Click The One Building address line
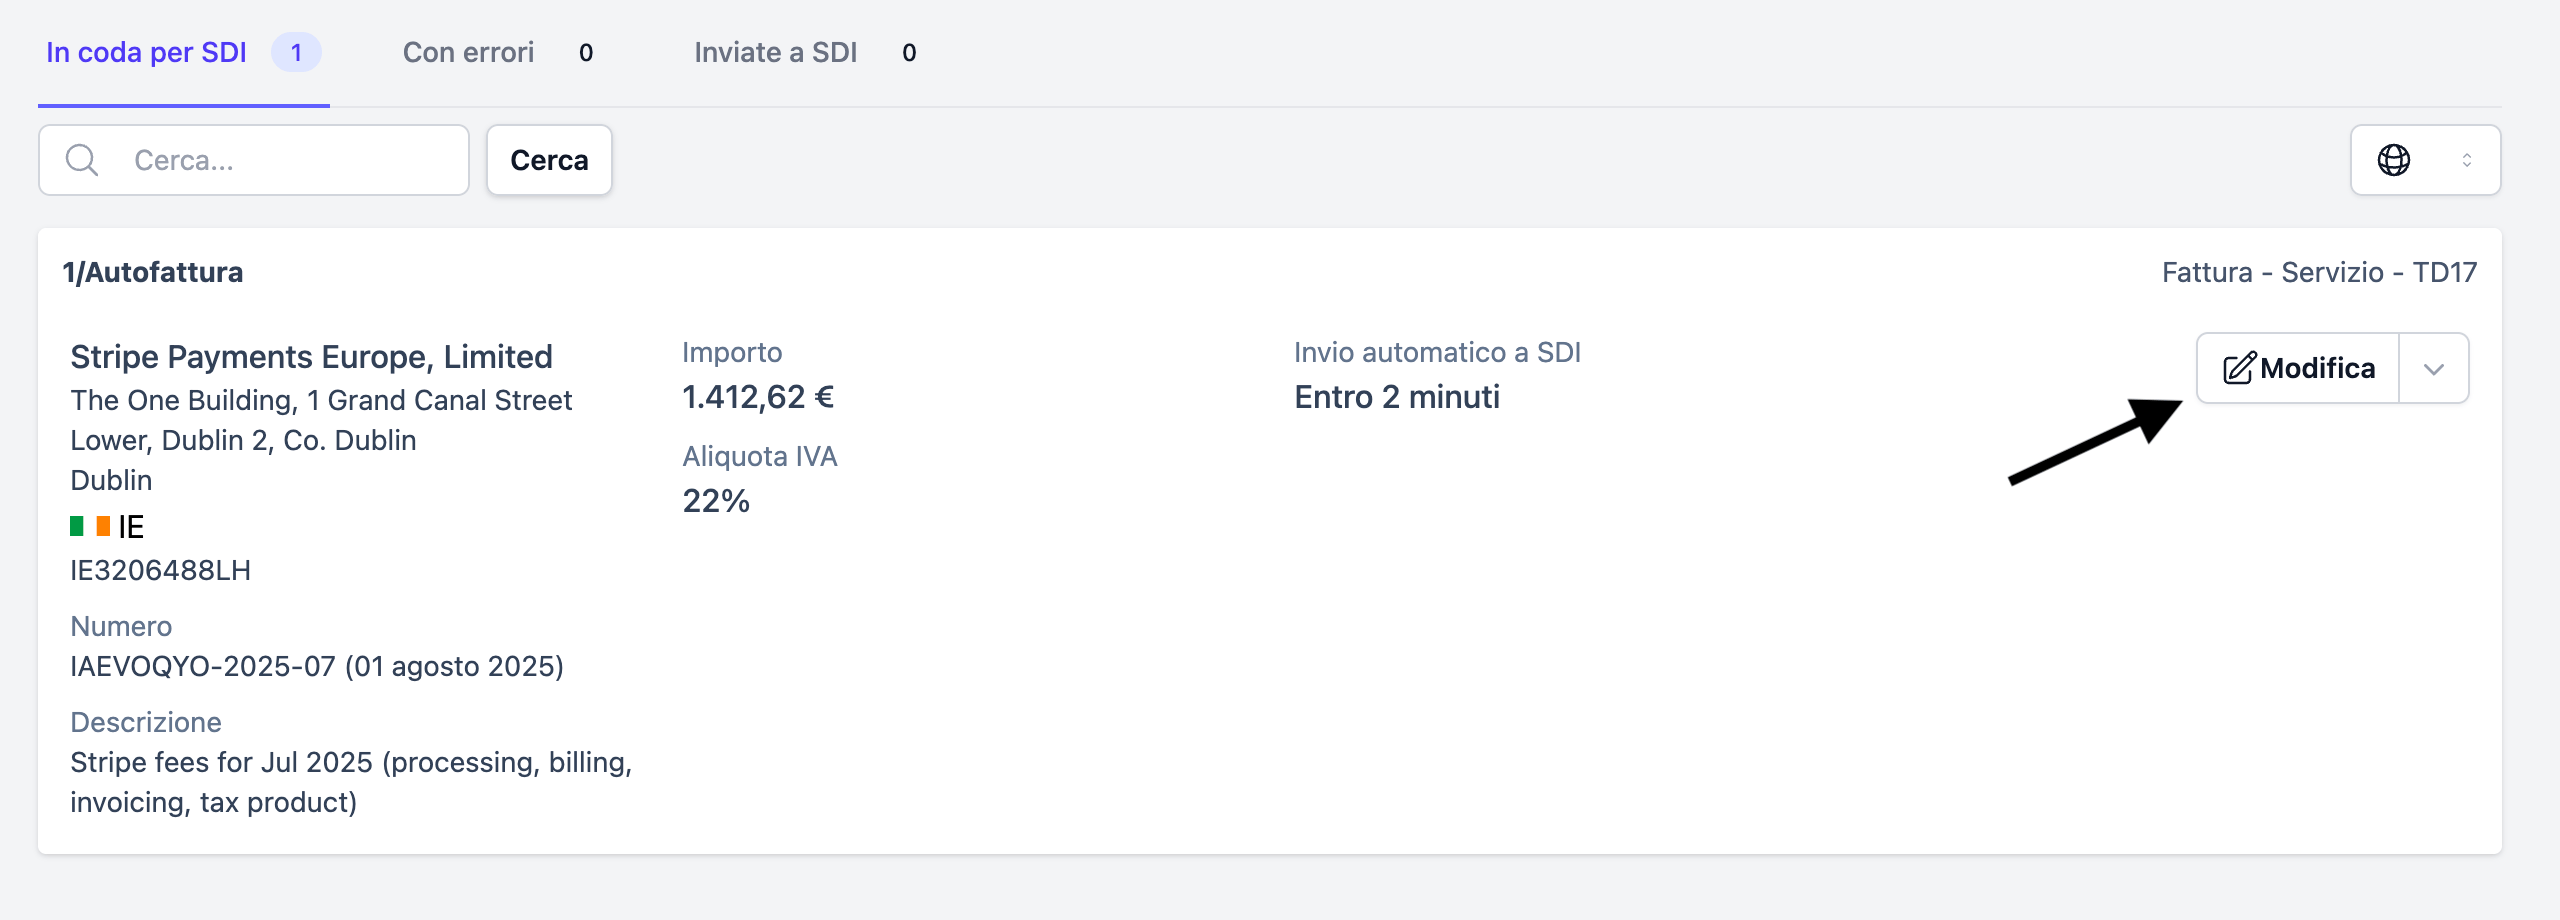This screenshot has width=2560, height=920. pyautogui.click(x=321, y=420)
